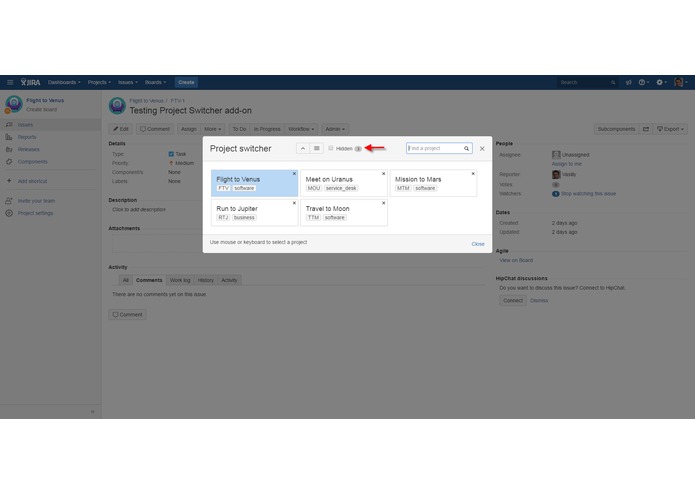Screen dimensions: 695x494
Task: Open the Export dropdown
Action: [670, 129]
